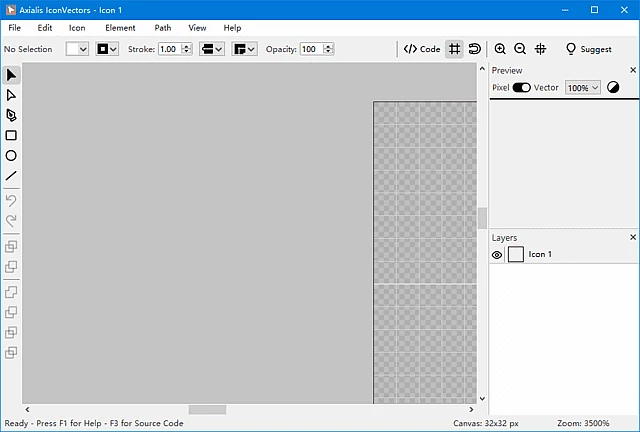
Task: Toggle the grid display button
Action: point(454,49)
